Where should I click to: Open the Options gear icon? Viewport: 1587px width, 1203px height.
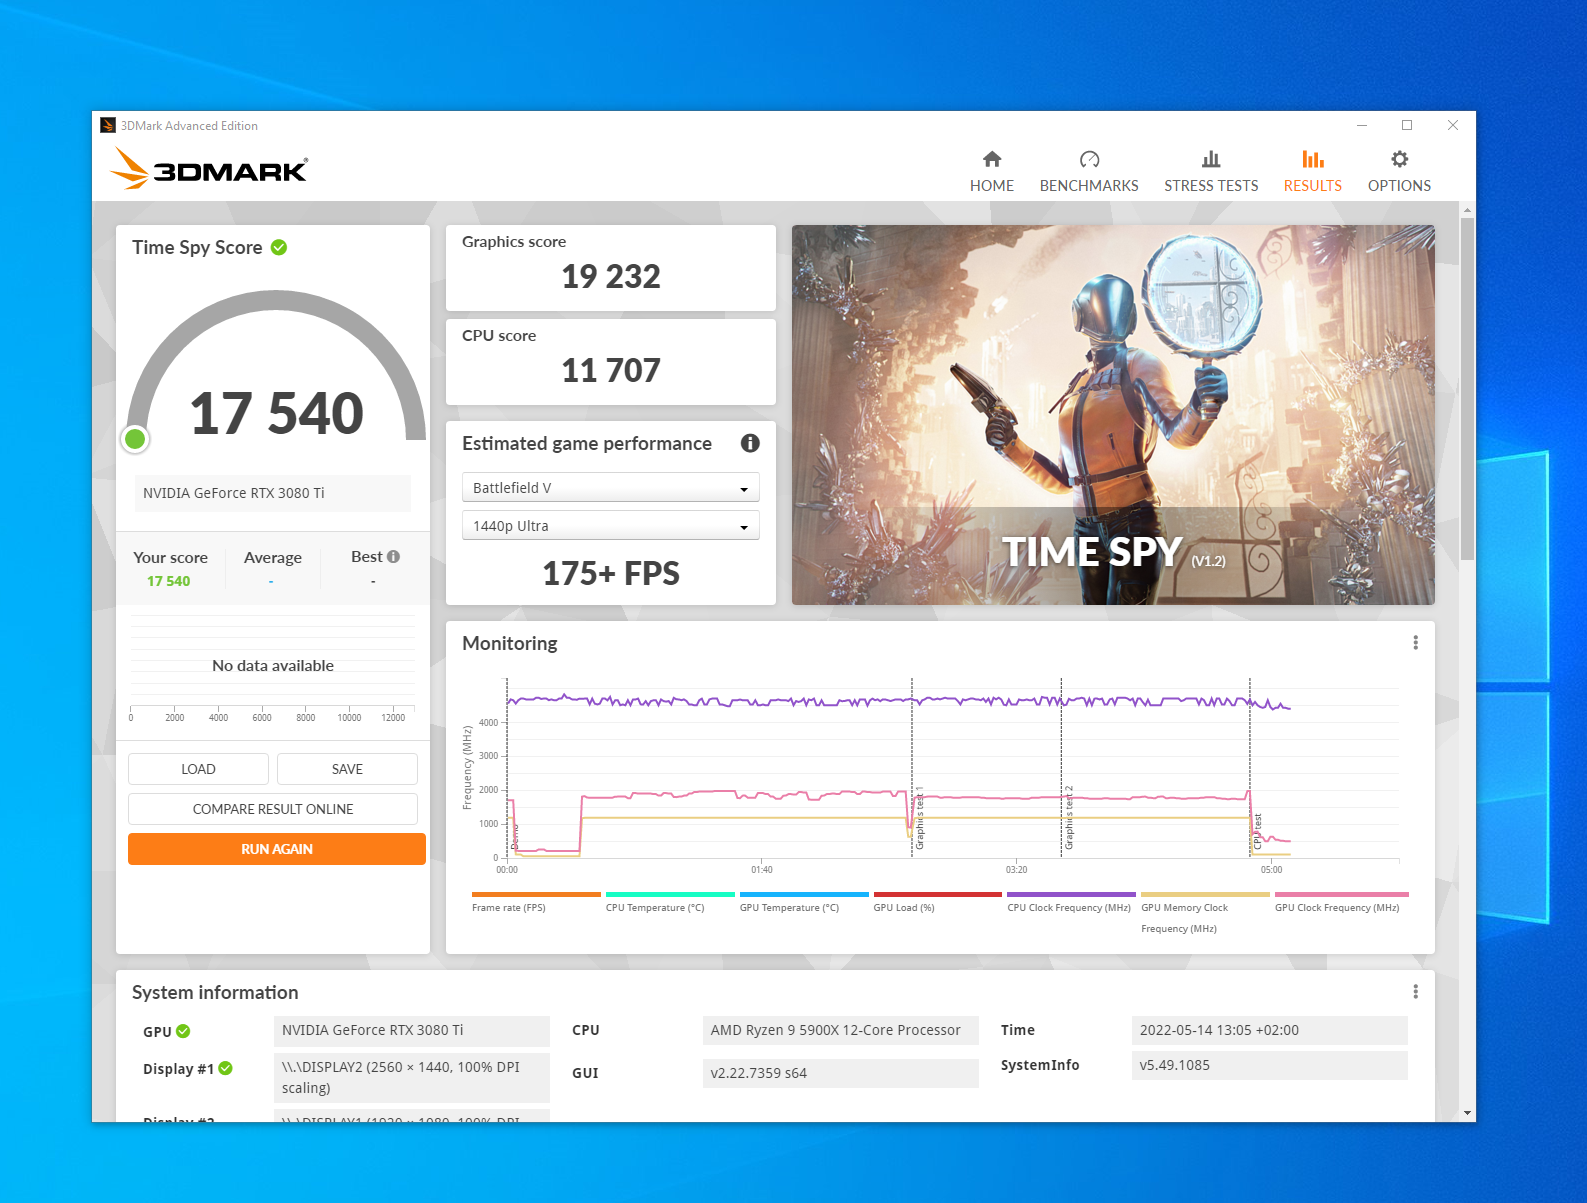click(x=1399, y=159)
